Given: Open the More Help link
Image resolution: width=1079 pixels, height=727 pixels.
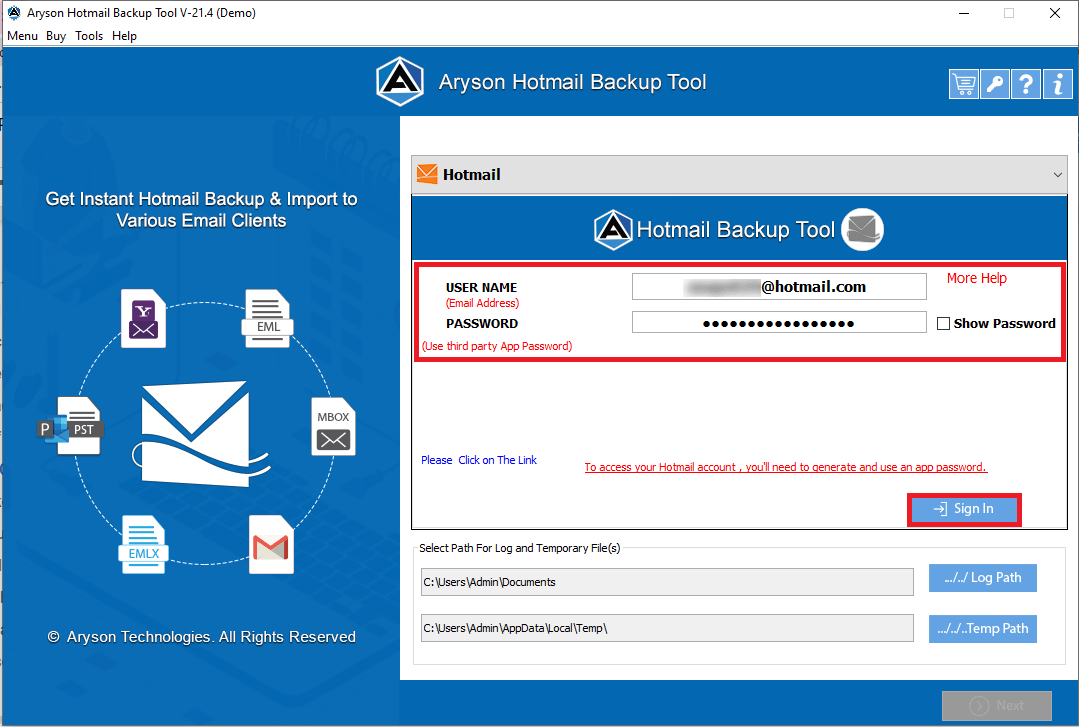Looking at the screenshot, I should 976,278.
